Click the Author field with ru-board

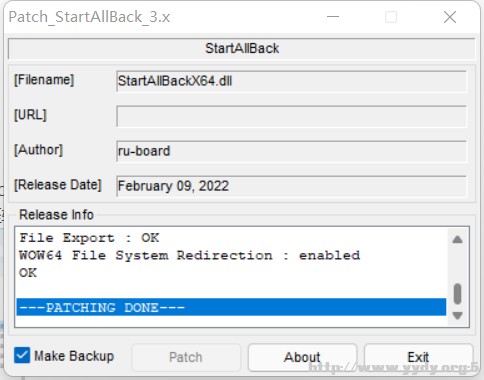tap(291, 151)
